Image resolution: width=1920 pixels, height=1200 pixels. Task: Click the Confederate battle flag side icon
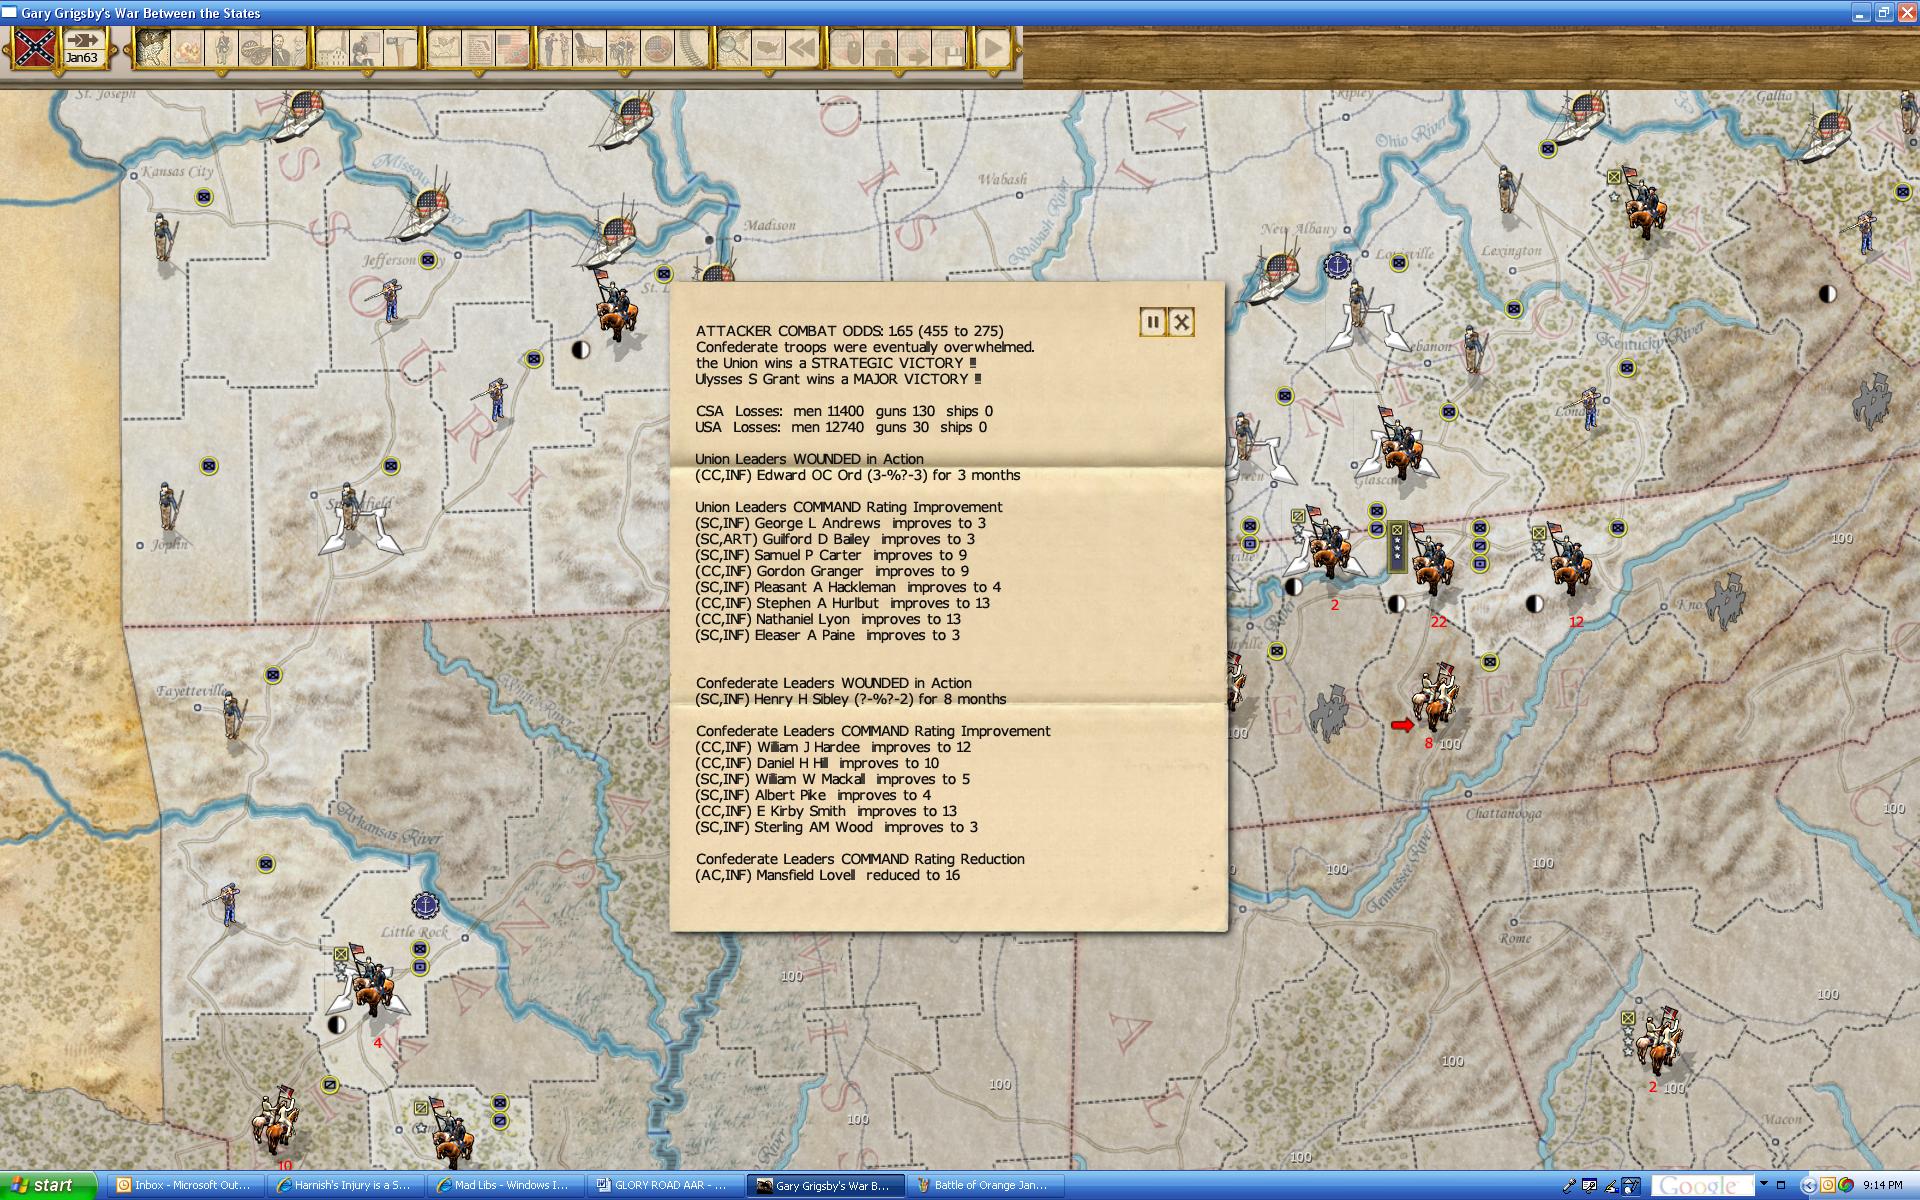(x=35, y=47)
